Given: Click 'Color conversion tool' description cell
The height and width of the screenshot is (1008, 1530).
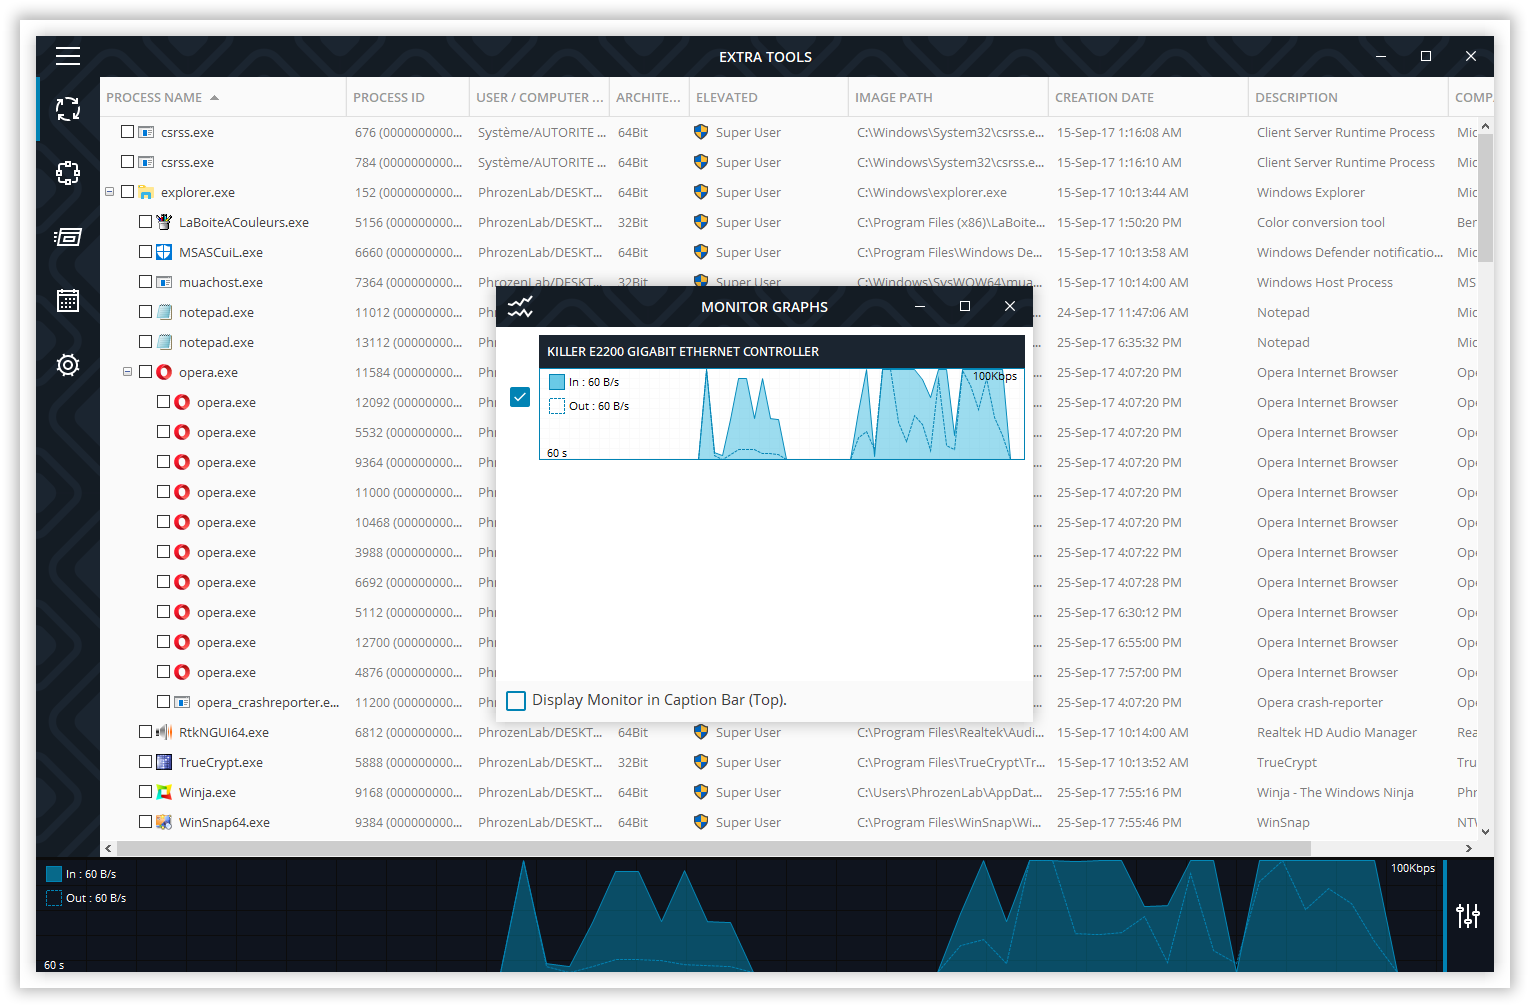Looking at the screenshot, I should [1321, 222].
